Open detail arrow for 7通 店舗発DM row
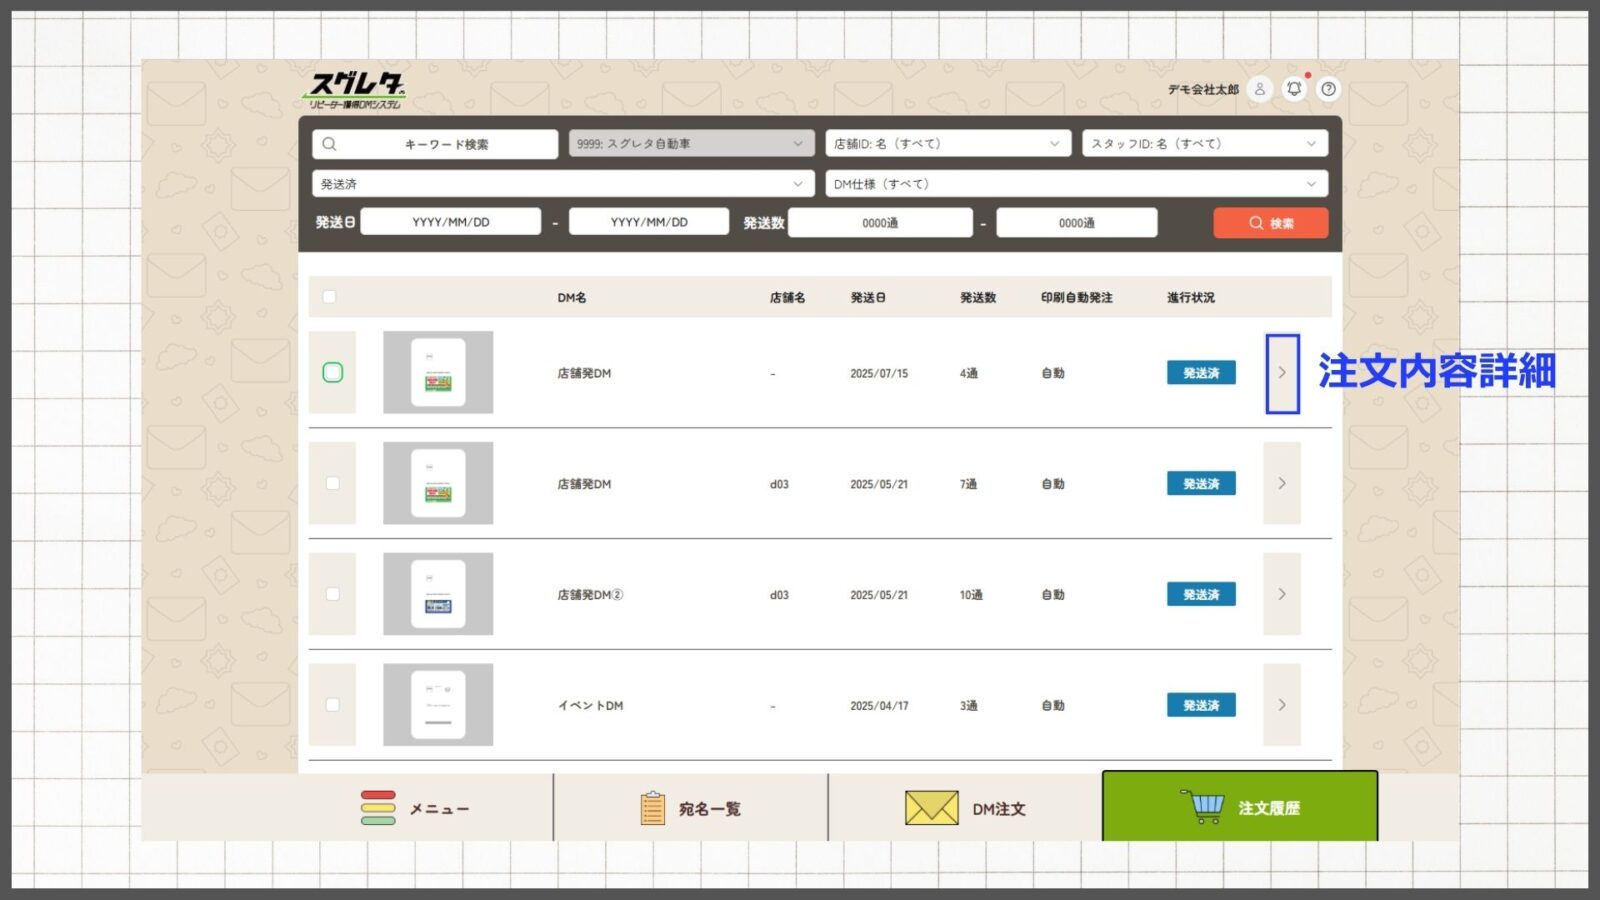The image size is (1600, 900). pyautogui.click(x=1282, y=484)
